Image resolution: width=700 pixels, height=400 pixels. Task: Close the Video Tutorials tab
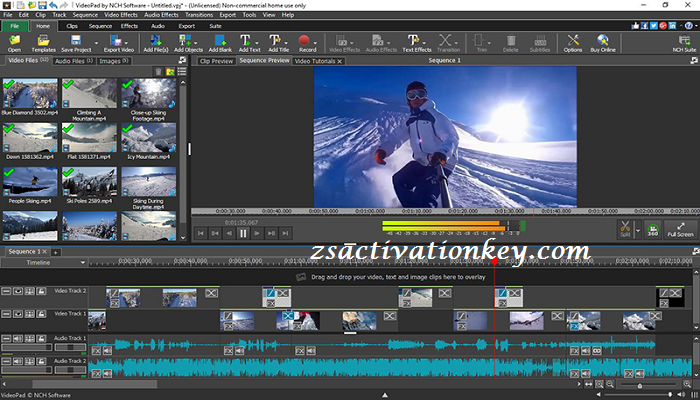coord(339,61)
